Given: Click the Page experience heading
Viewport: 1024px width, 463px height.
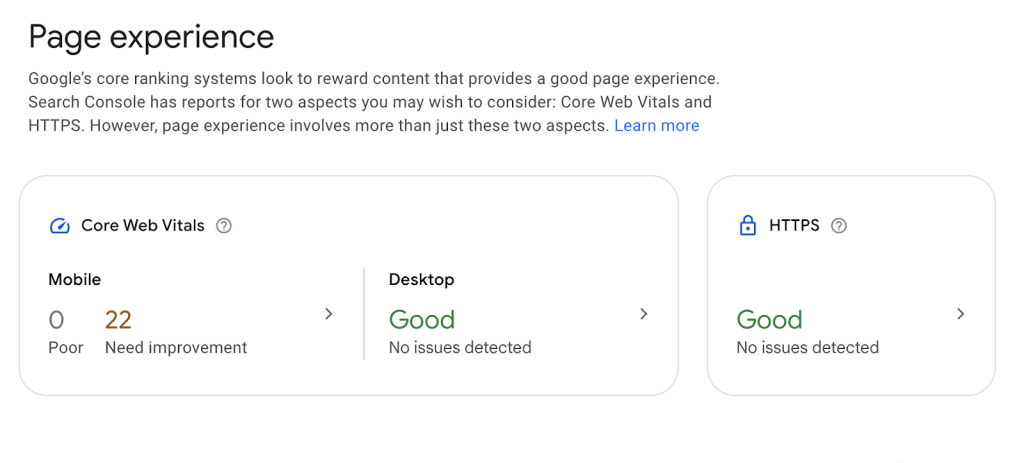Looking at the screenshot, I should pyautogui.click(x=151, y=37).
